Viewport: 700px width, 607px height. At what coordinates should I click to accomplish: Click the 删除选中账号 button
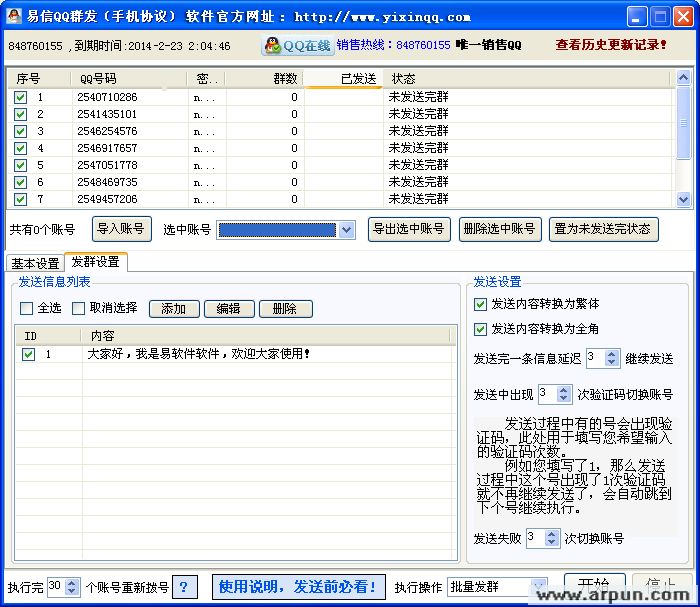click(500, 229)
